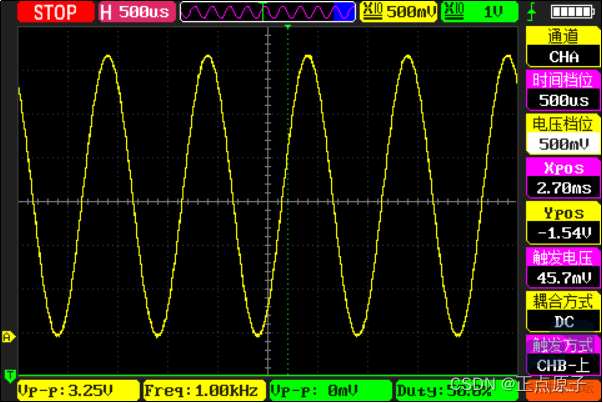The image size is (603, 403).
Task: Click the rising edge trigger icon
Action: tap(532, 12)
